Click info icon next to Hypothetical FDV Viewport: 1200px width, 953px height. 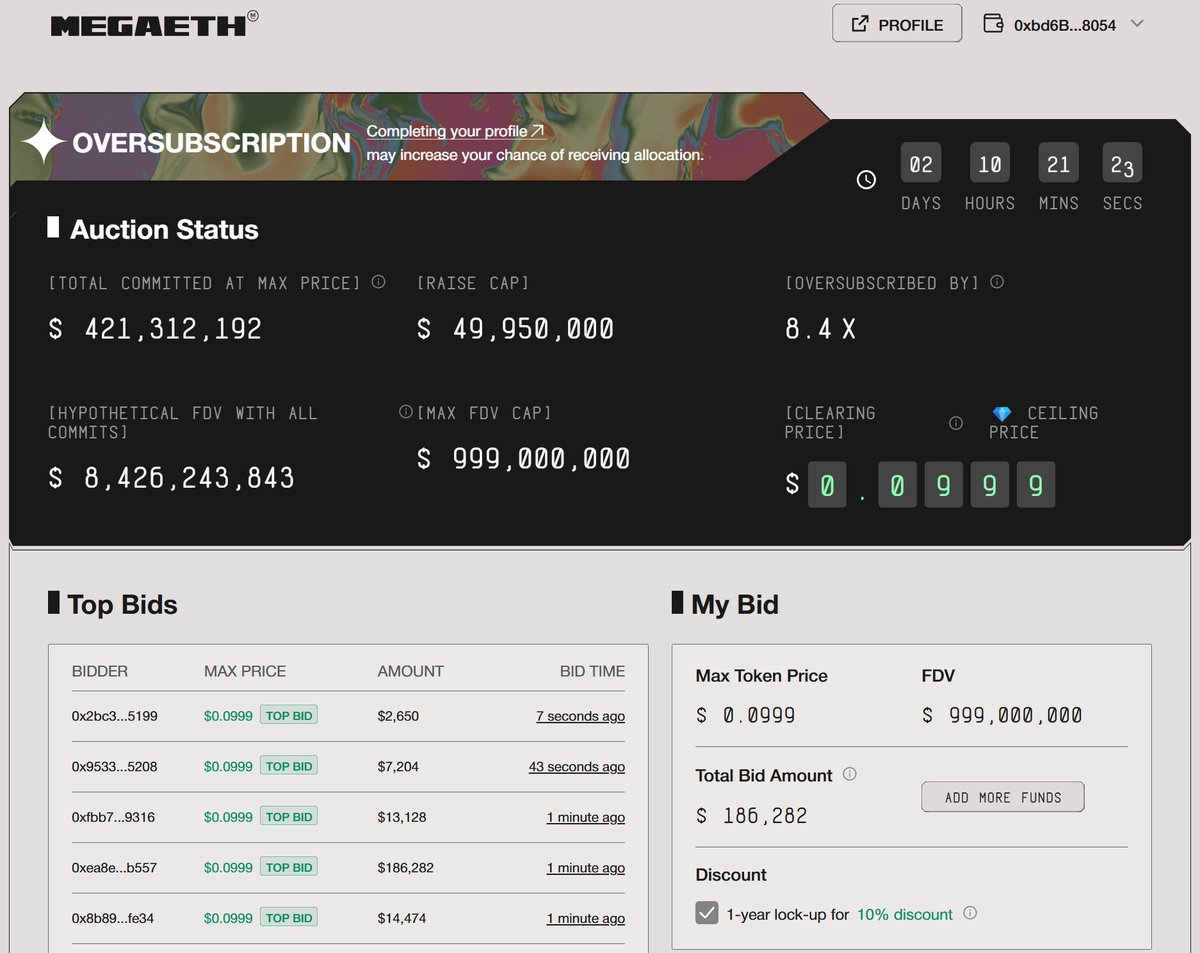tap(405, 411)
